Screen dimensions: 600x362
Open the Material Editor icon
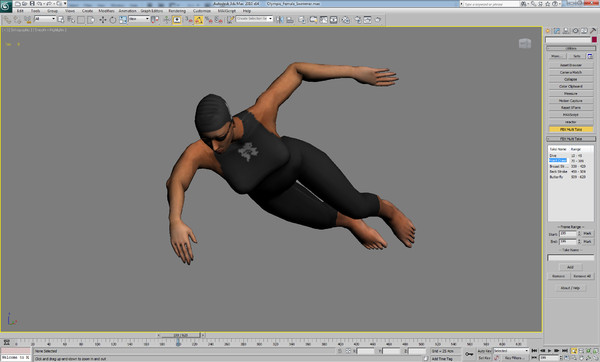[x=346, y=20]
